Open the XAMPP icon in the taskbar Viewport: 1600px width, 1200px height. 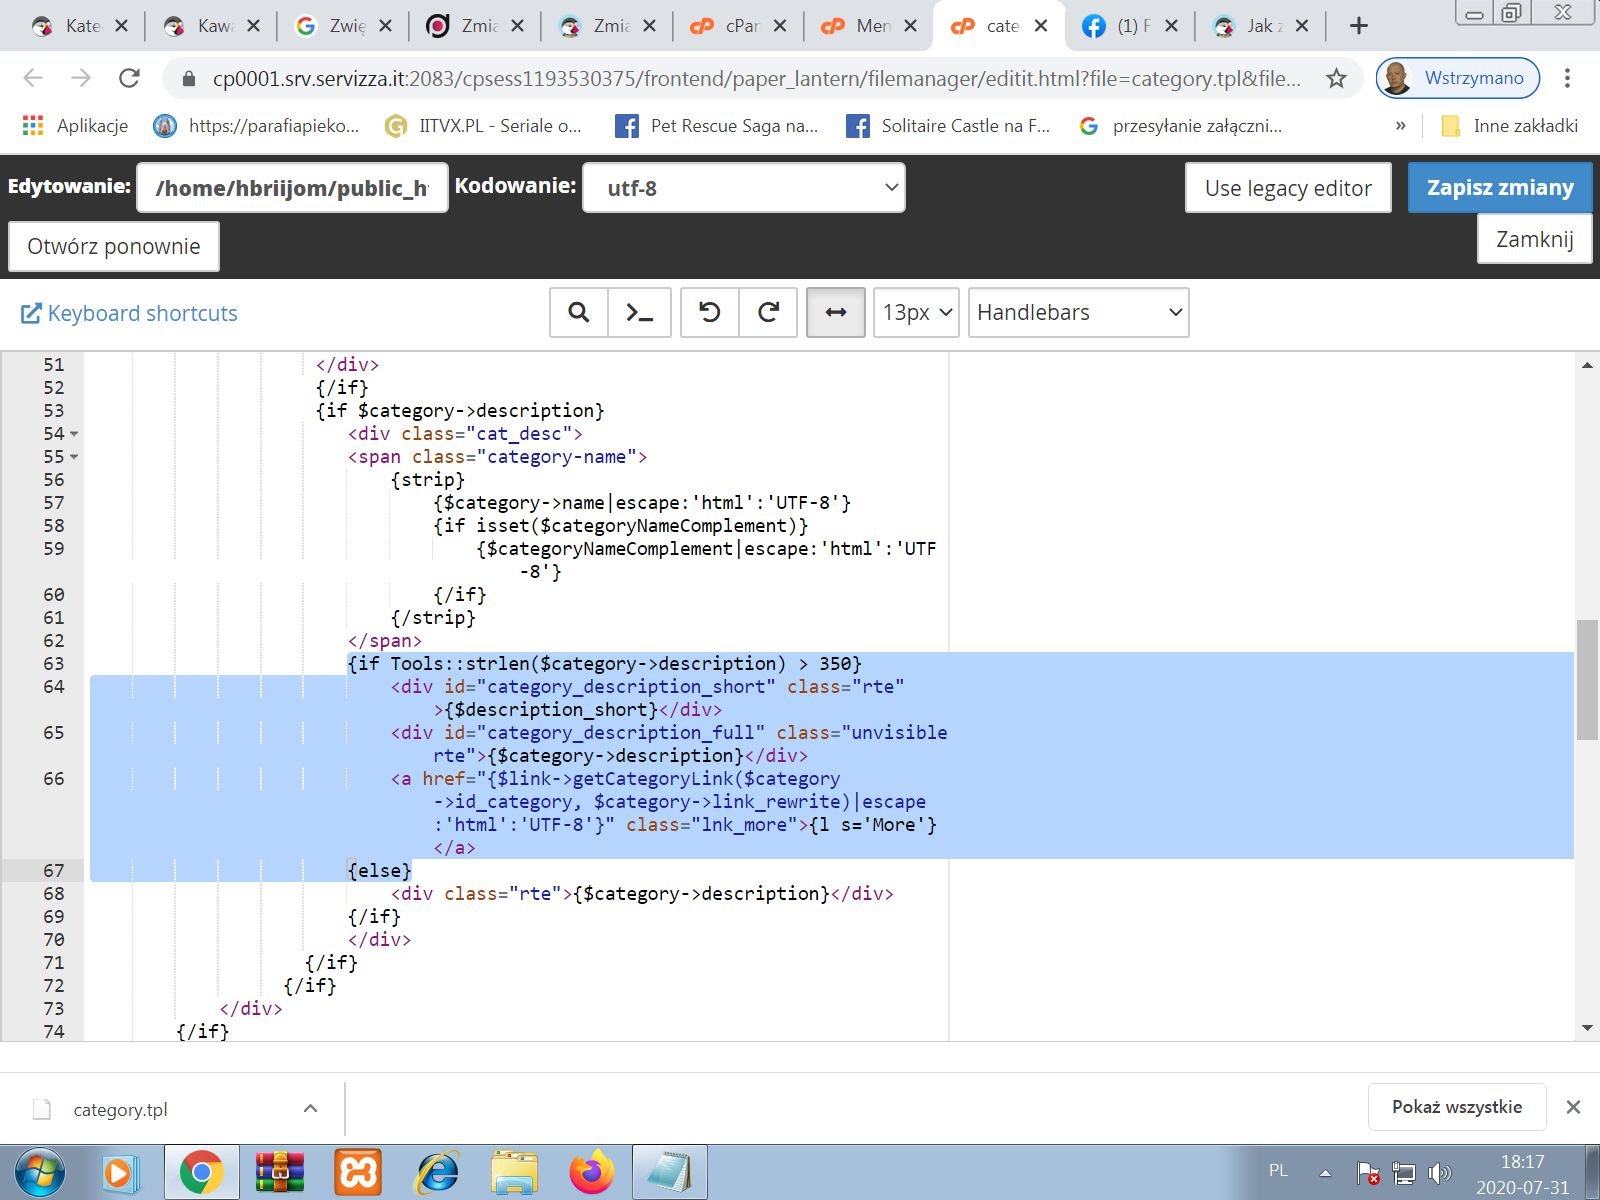pos(357,1172)
